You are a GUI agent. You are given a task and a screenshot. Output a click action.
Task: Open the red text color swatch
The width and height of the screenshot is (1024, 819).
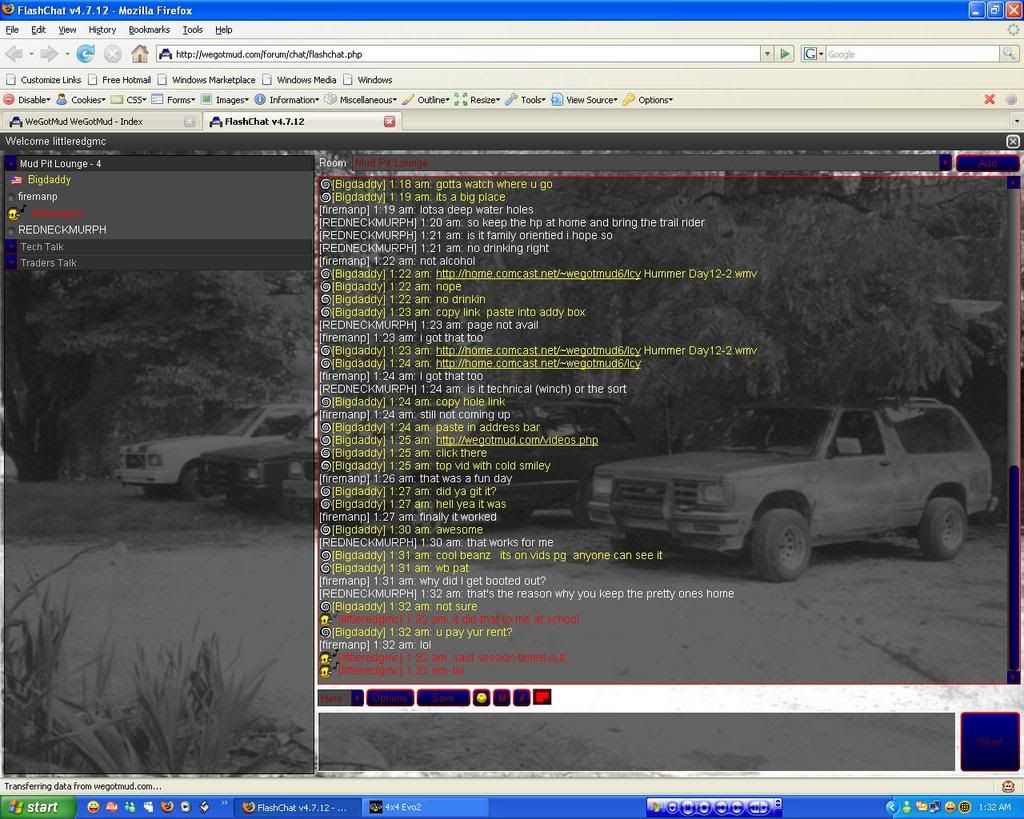(x=542, y=697)
